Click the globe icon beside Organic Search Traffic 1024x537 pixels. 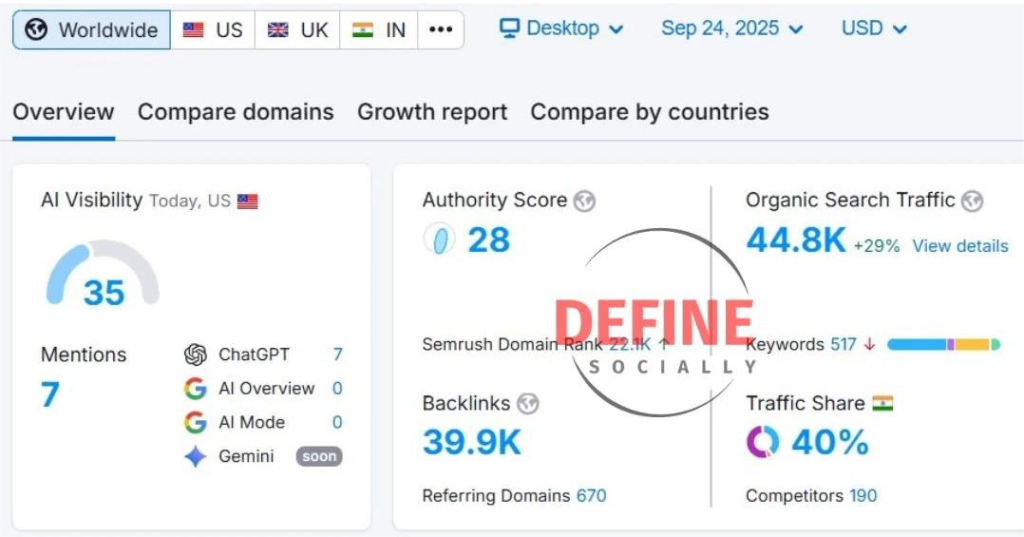tap(972, 201)
